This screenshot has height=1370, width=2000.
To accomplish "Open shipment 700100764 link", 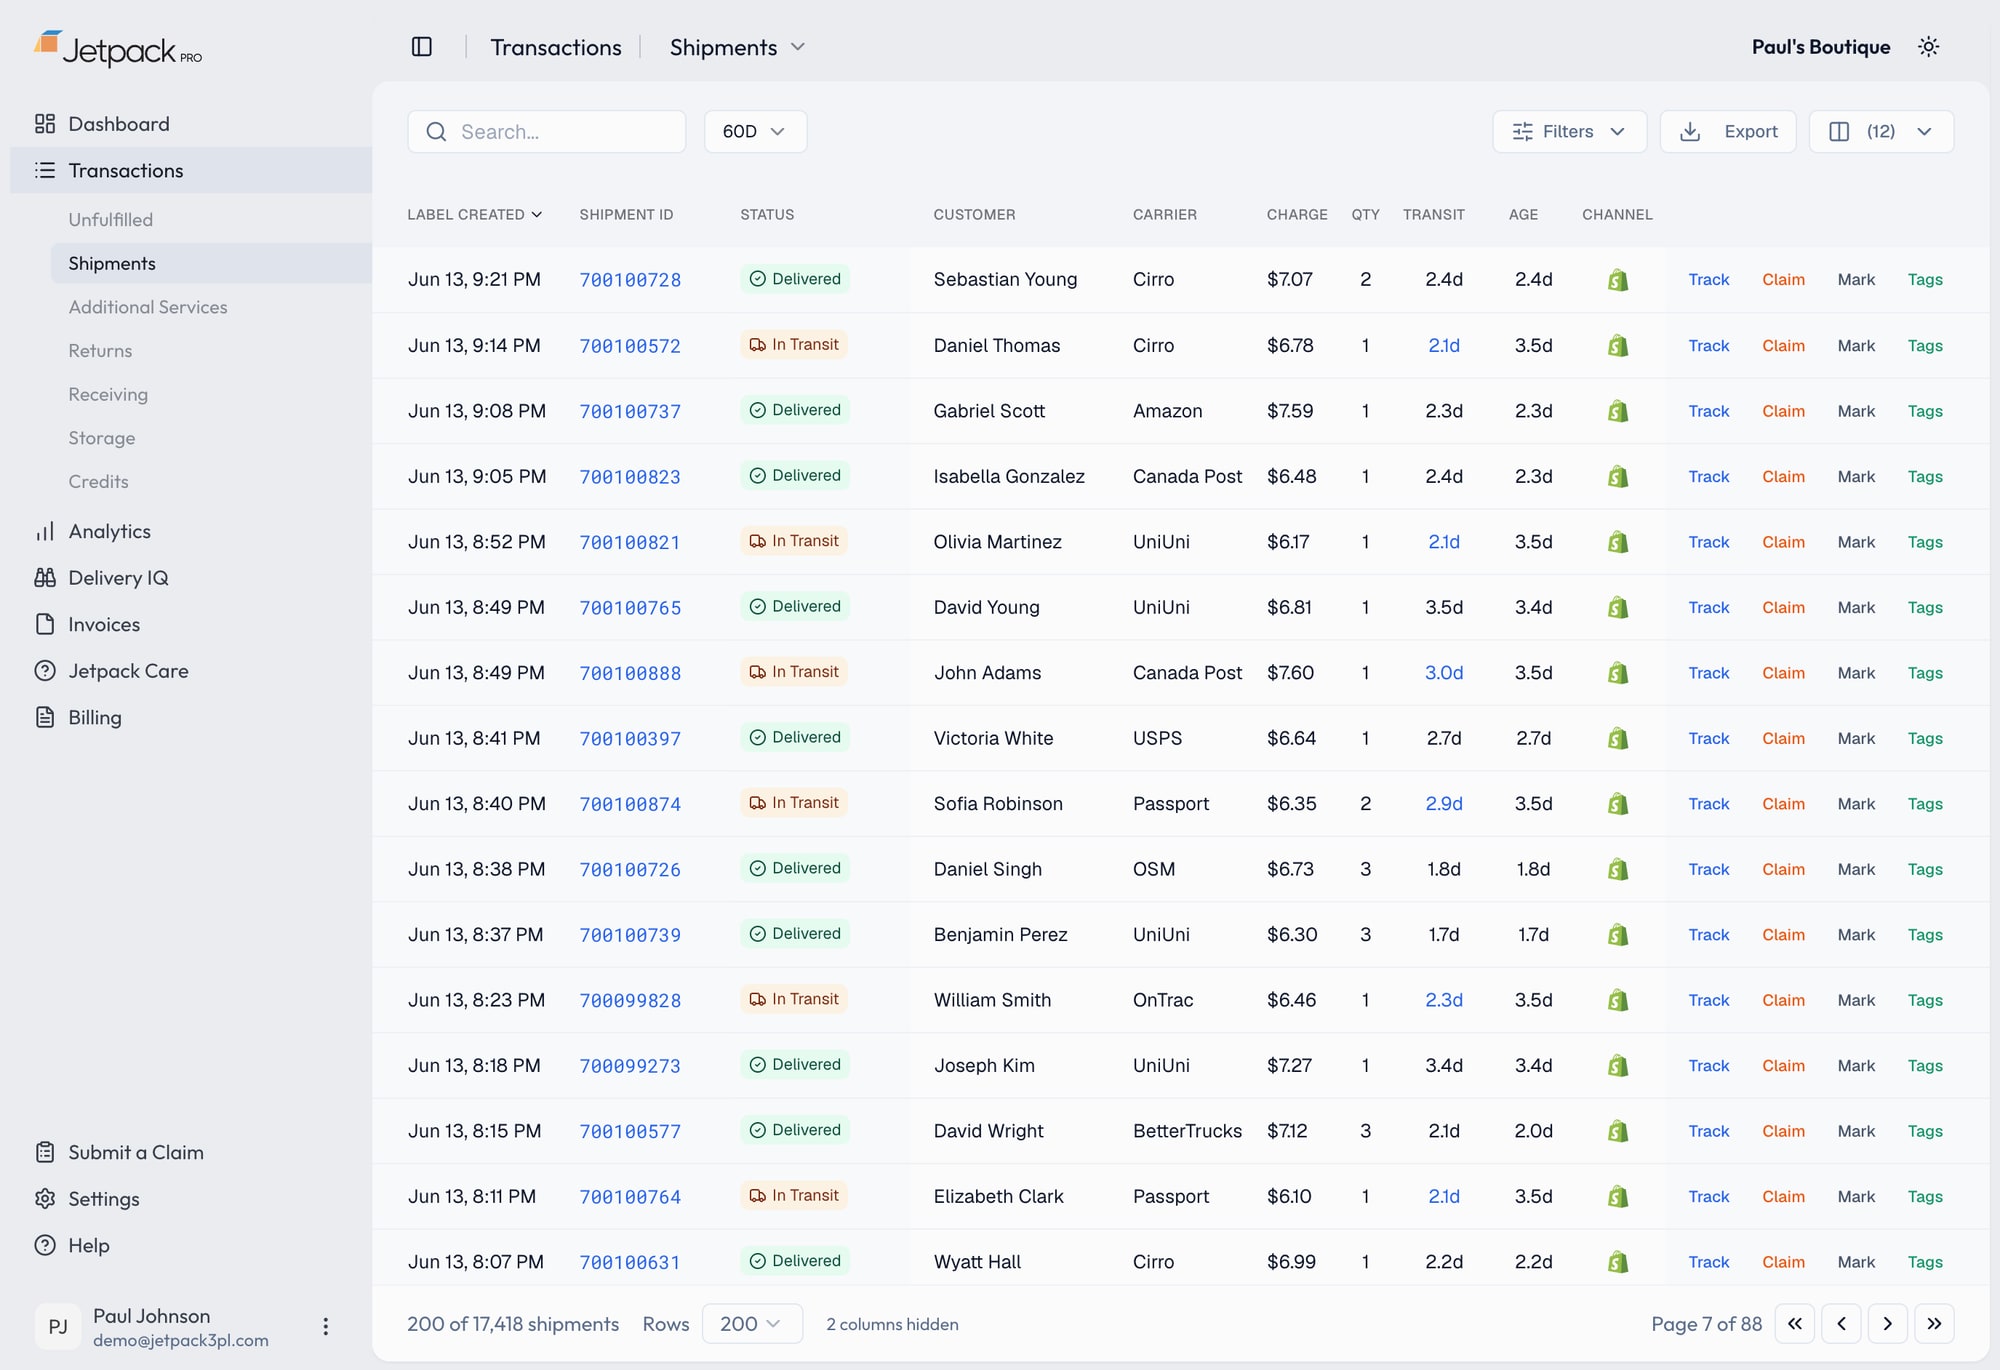I will pyautogui.click(x=630, y=1197).
